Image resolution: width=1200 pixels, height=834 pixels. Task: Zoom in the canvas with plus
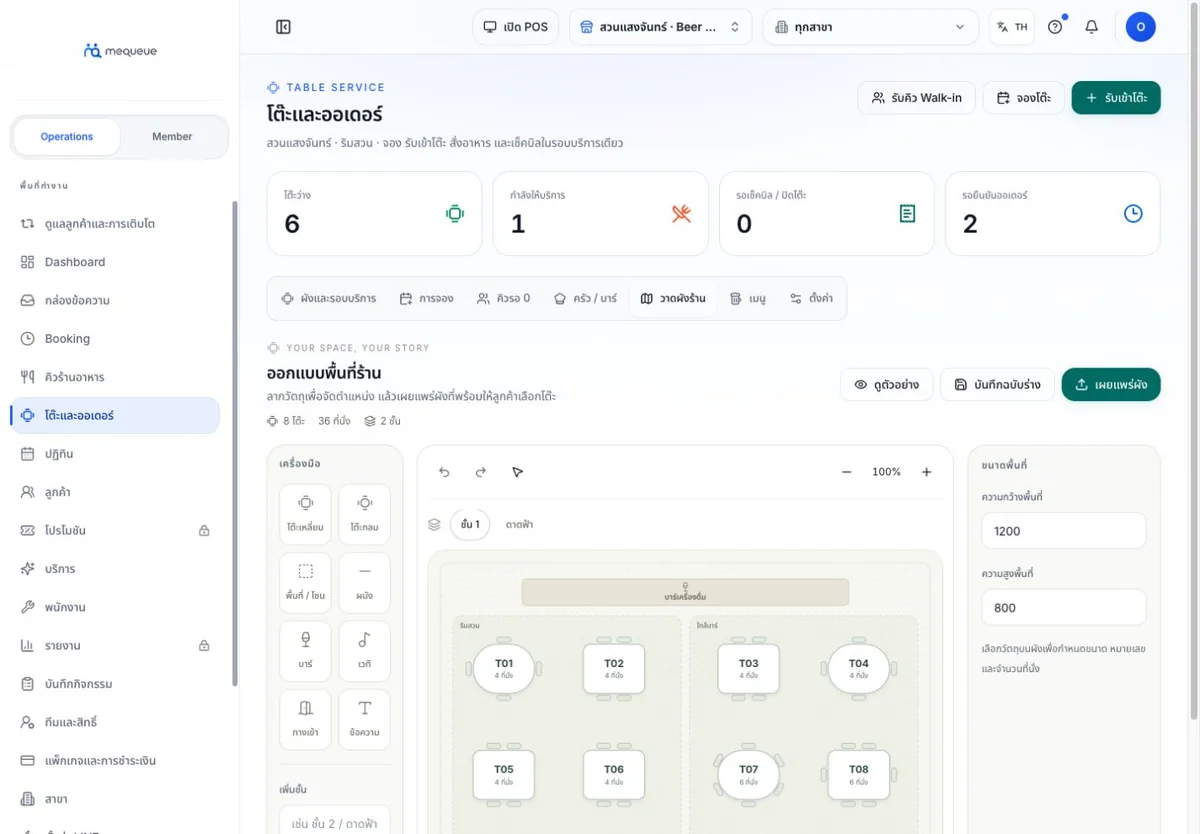point(926,472)
